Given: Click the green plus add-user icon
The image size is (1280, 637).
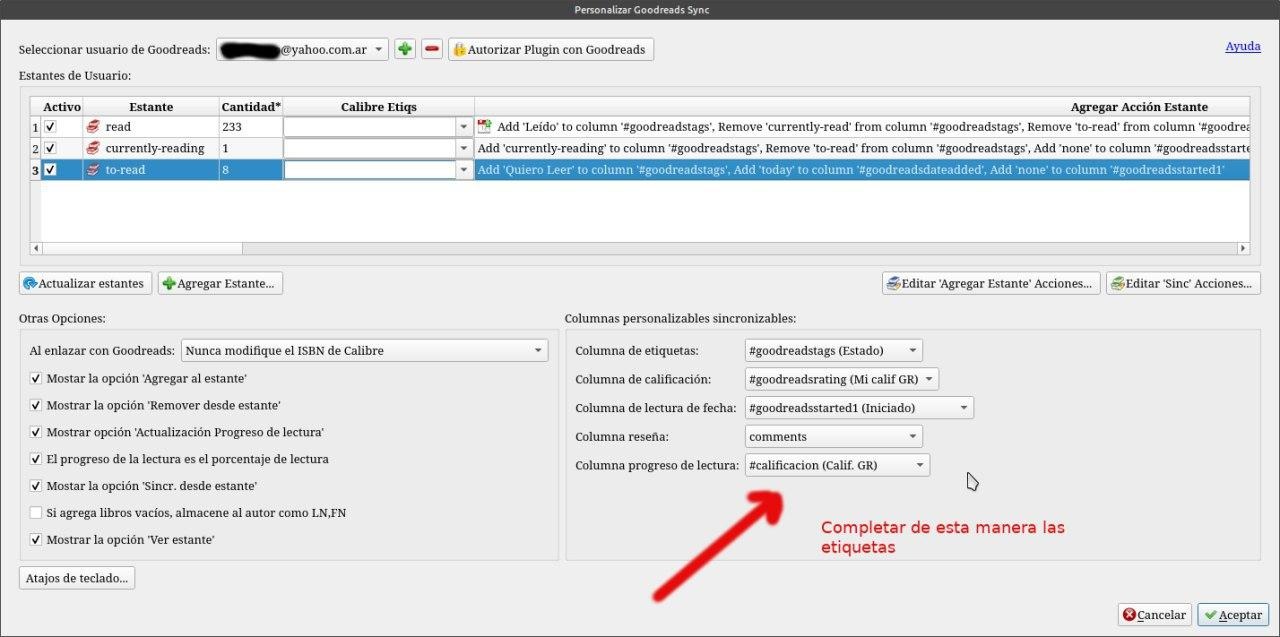Looking at the screenshot, I should (x=405, y=49).
